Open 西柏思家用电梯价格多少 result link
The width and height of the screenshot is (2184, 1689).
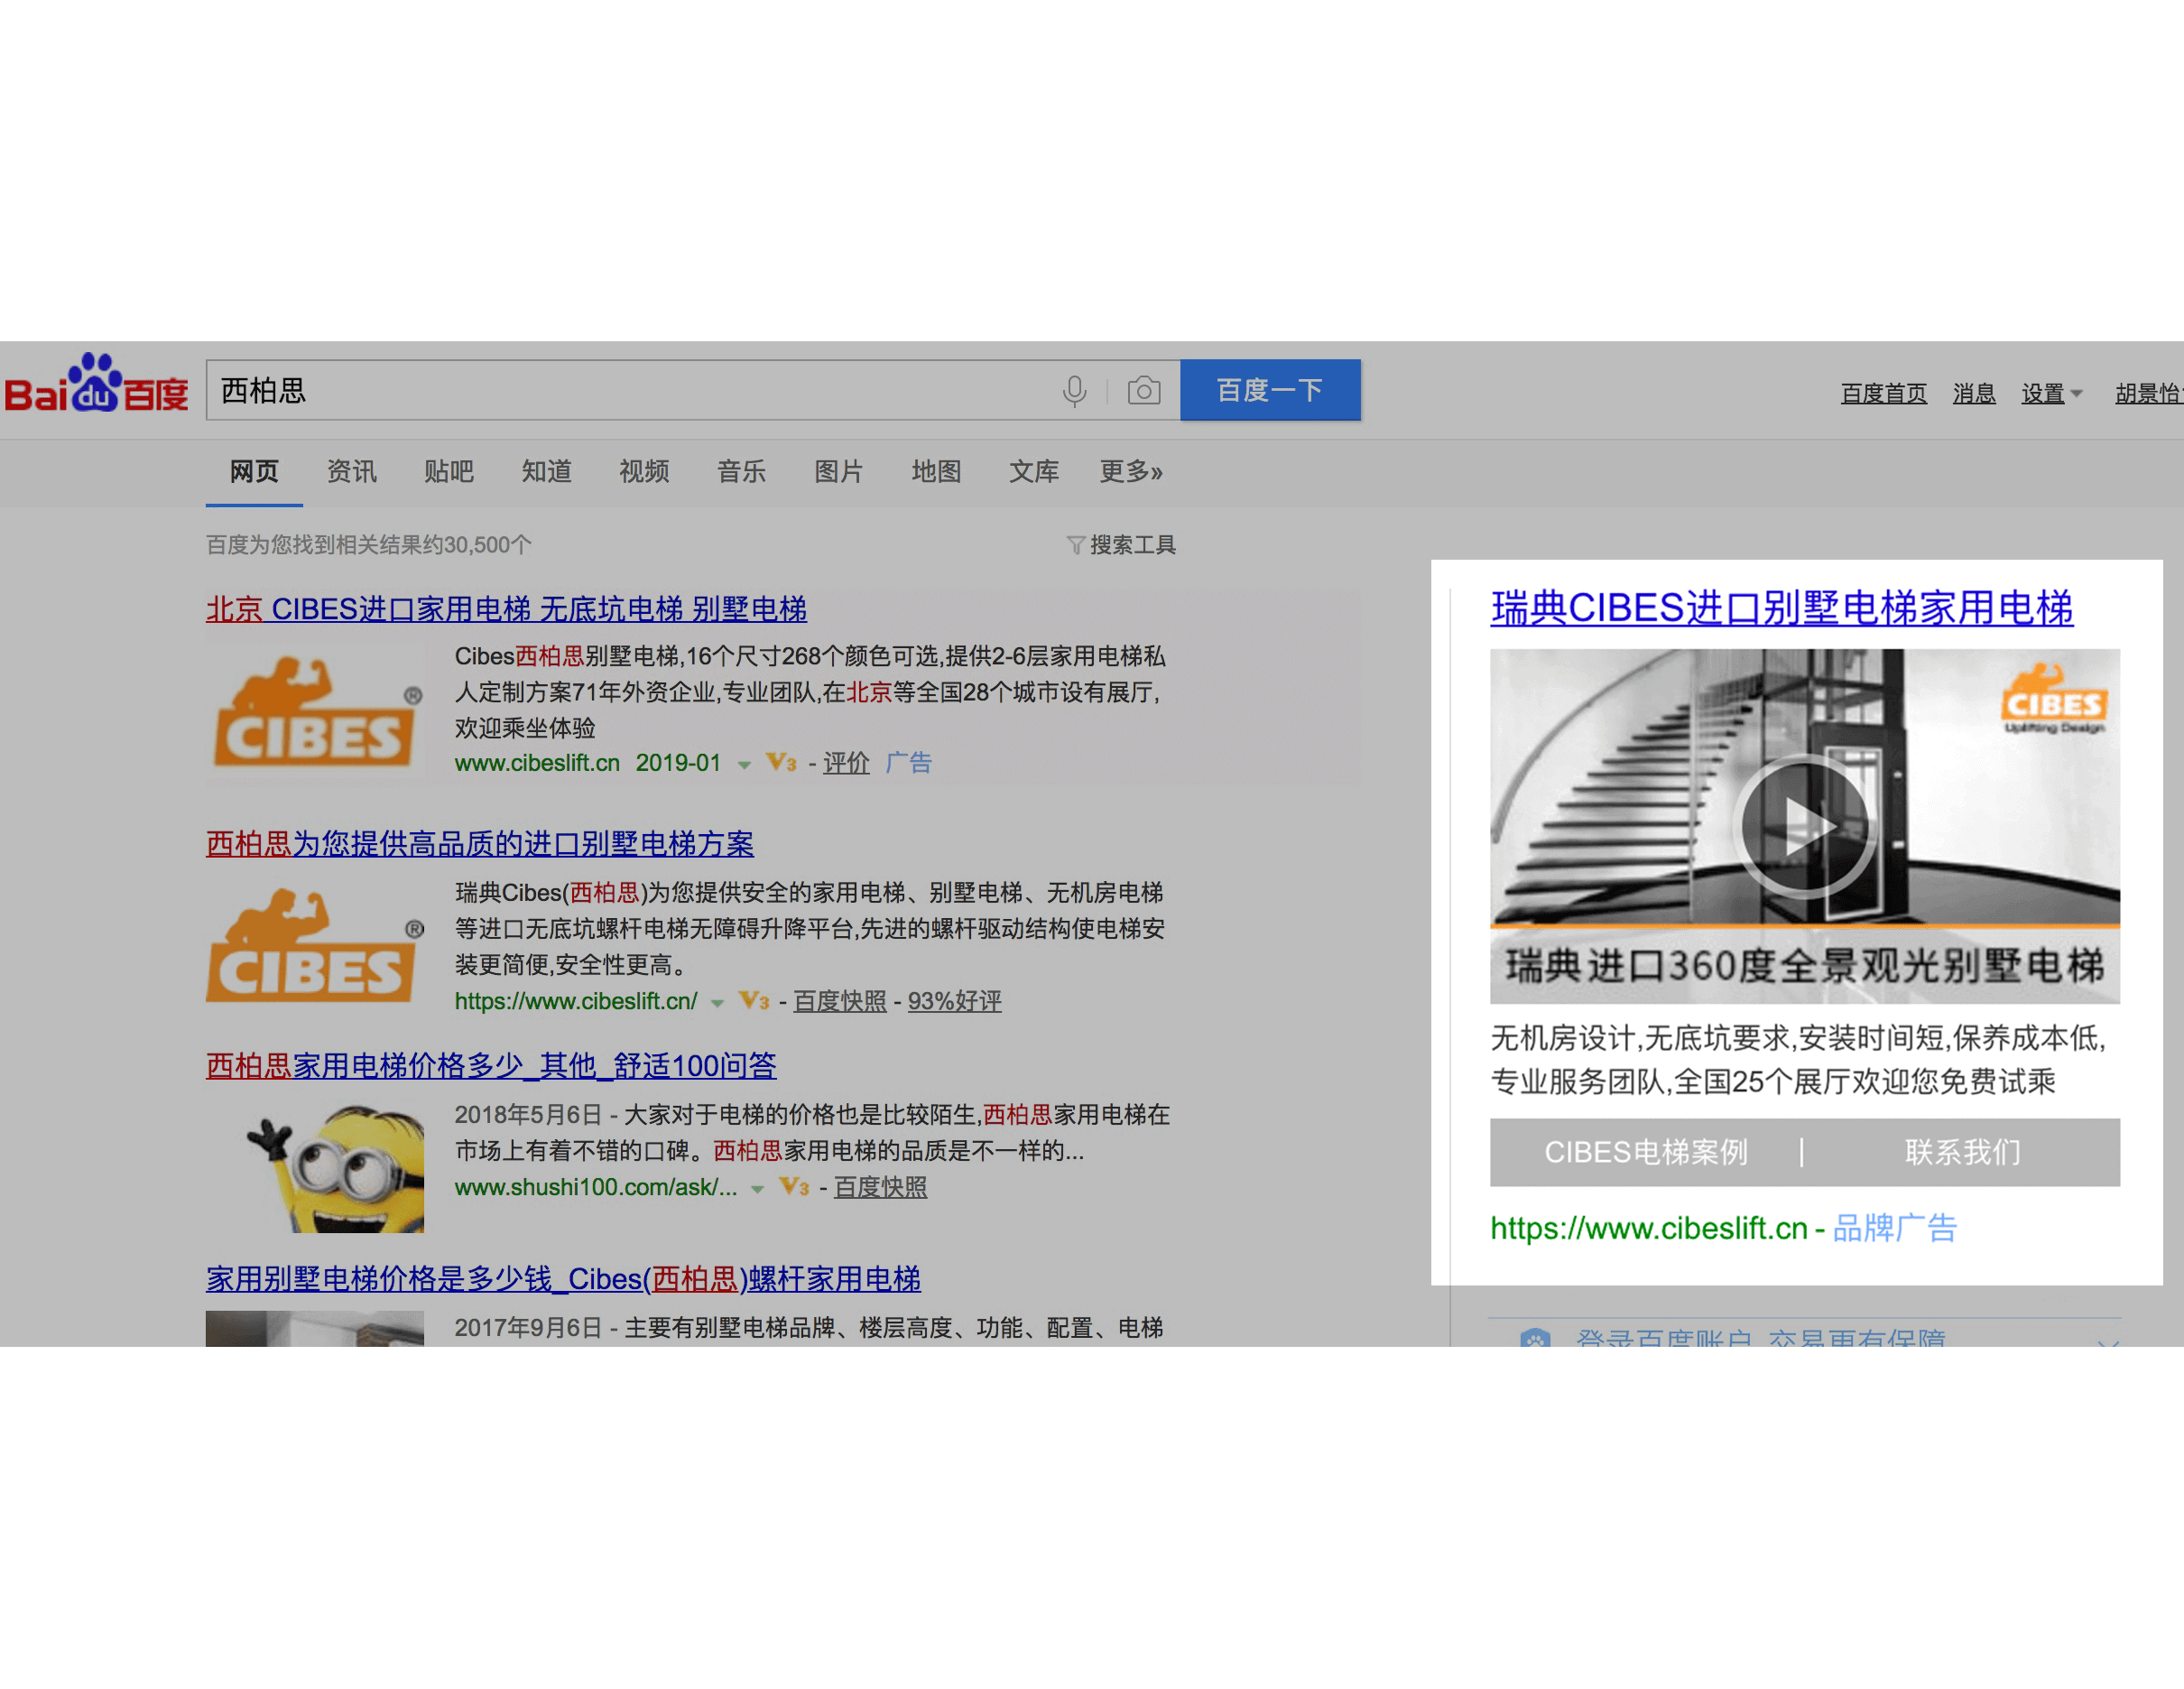[491, 1066]
